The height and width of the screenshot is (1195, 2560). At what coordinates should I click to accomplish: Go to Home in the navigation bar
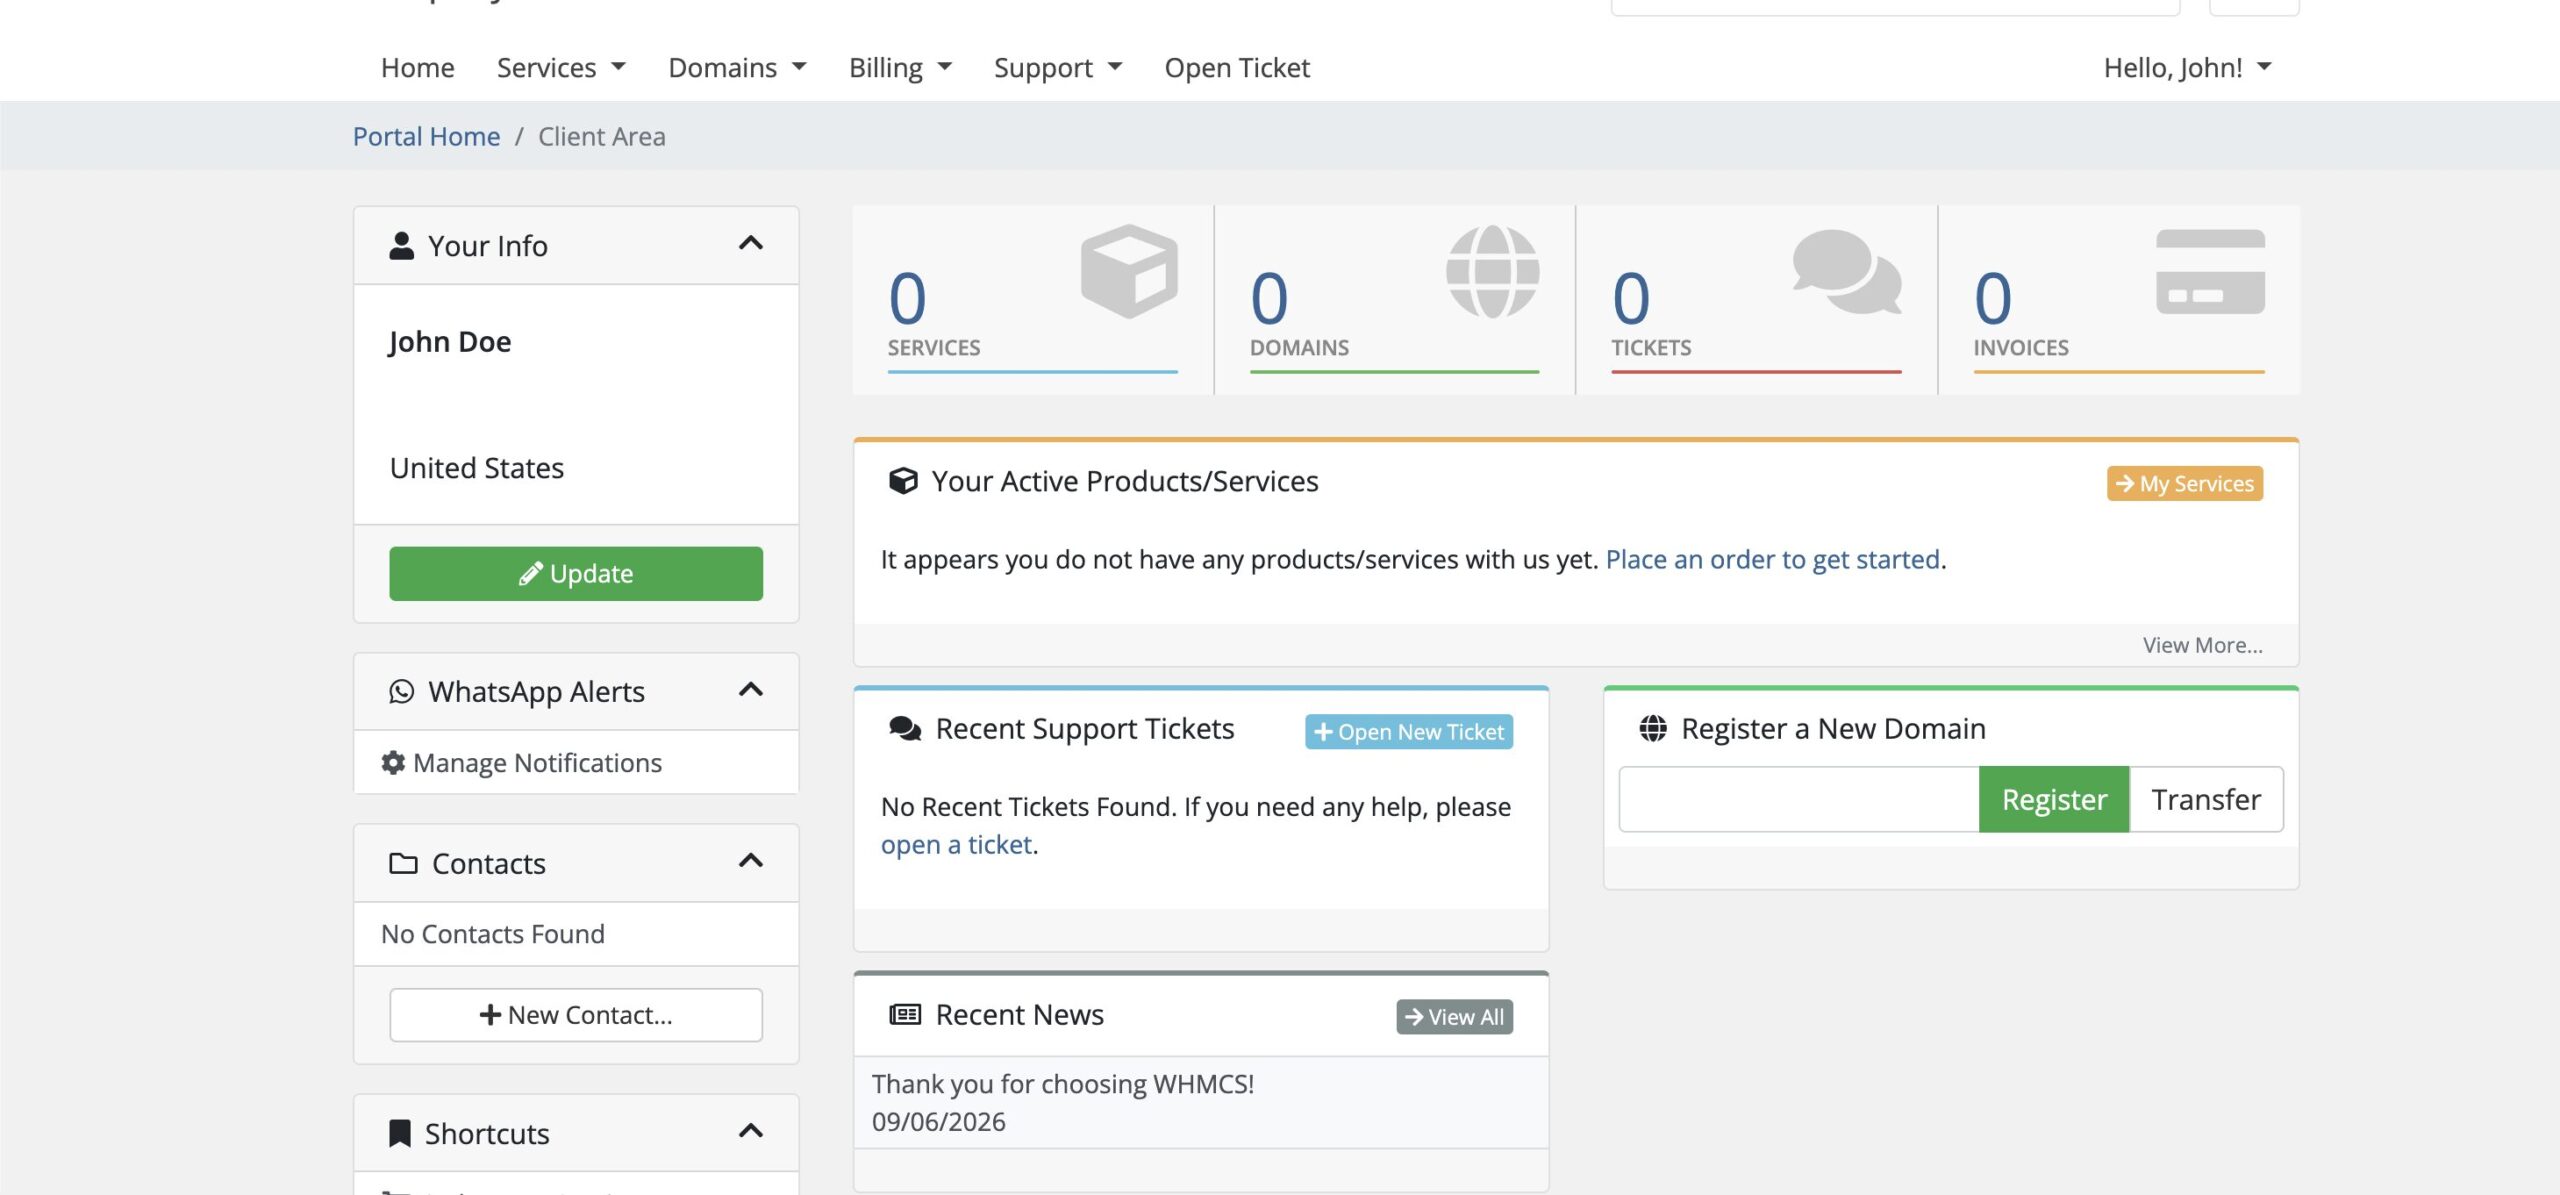pos(417,67)
